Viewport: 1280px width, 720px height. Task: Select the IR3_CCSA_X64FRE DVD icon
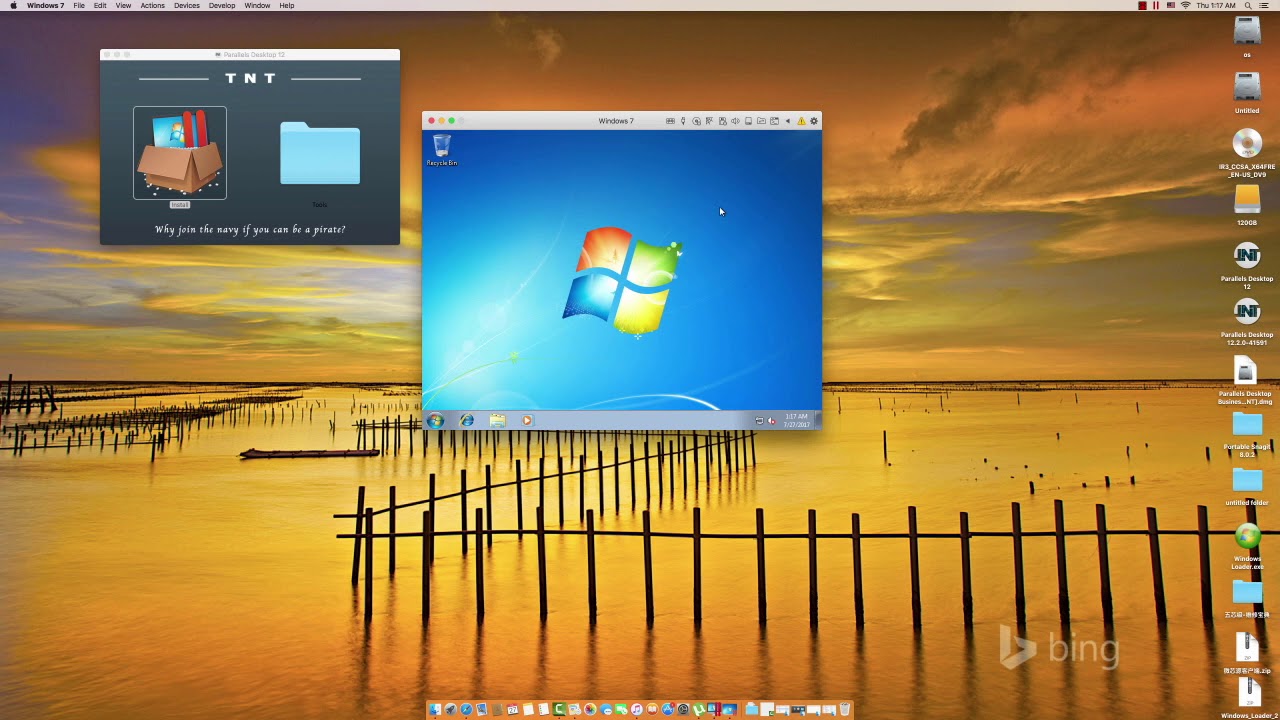[1247, 145]
